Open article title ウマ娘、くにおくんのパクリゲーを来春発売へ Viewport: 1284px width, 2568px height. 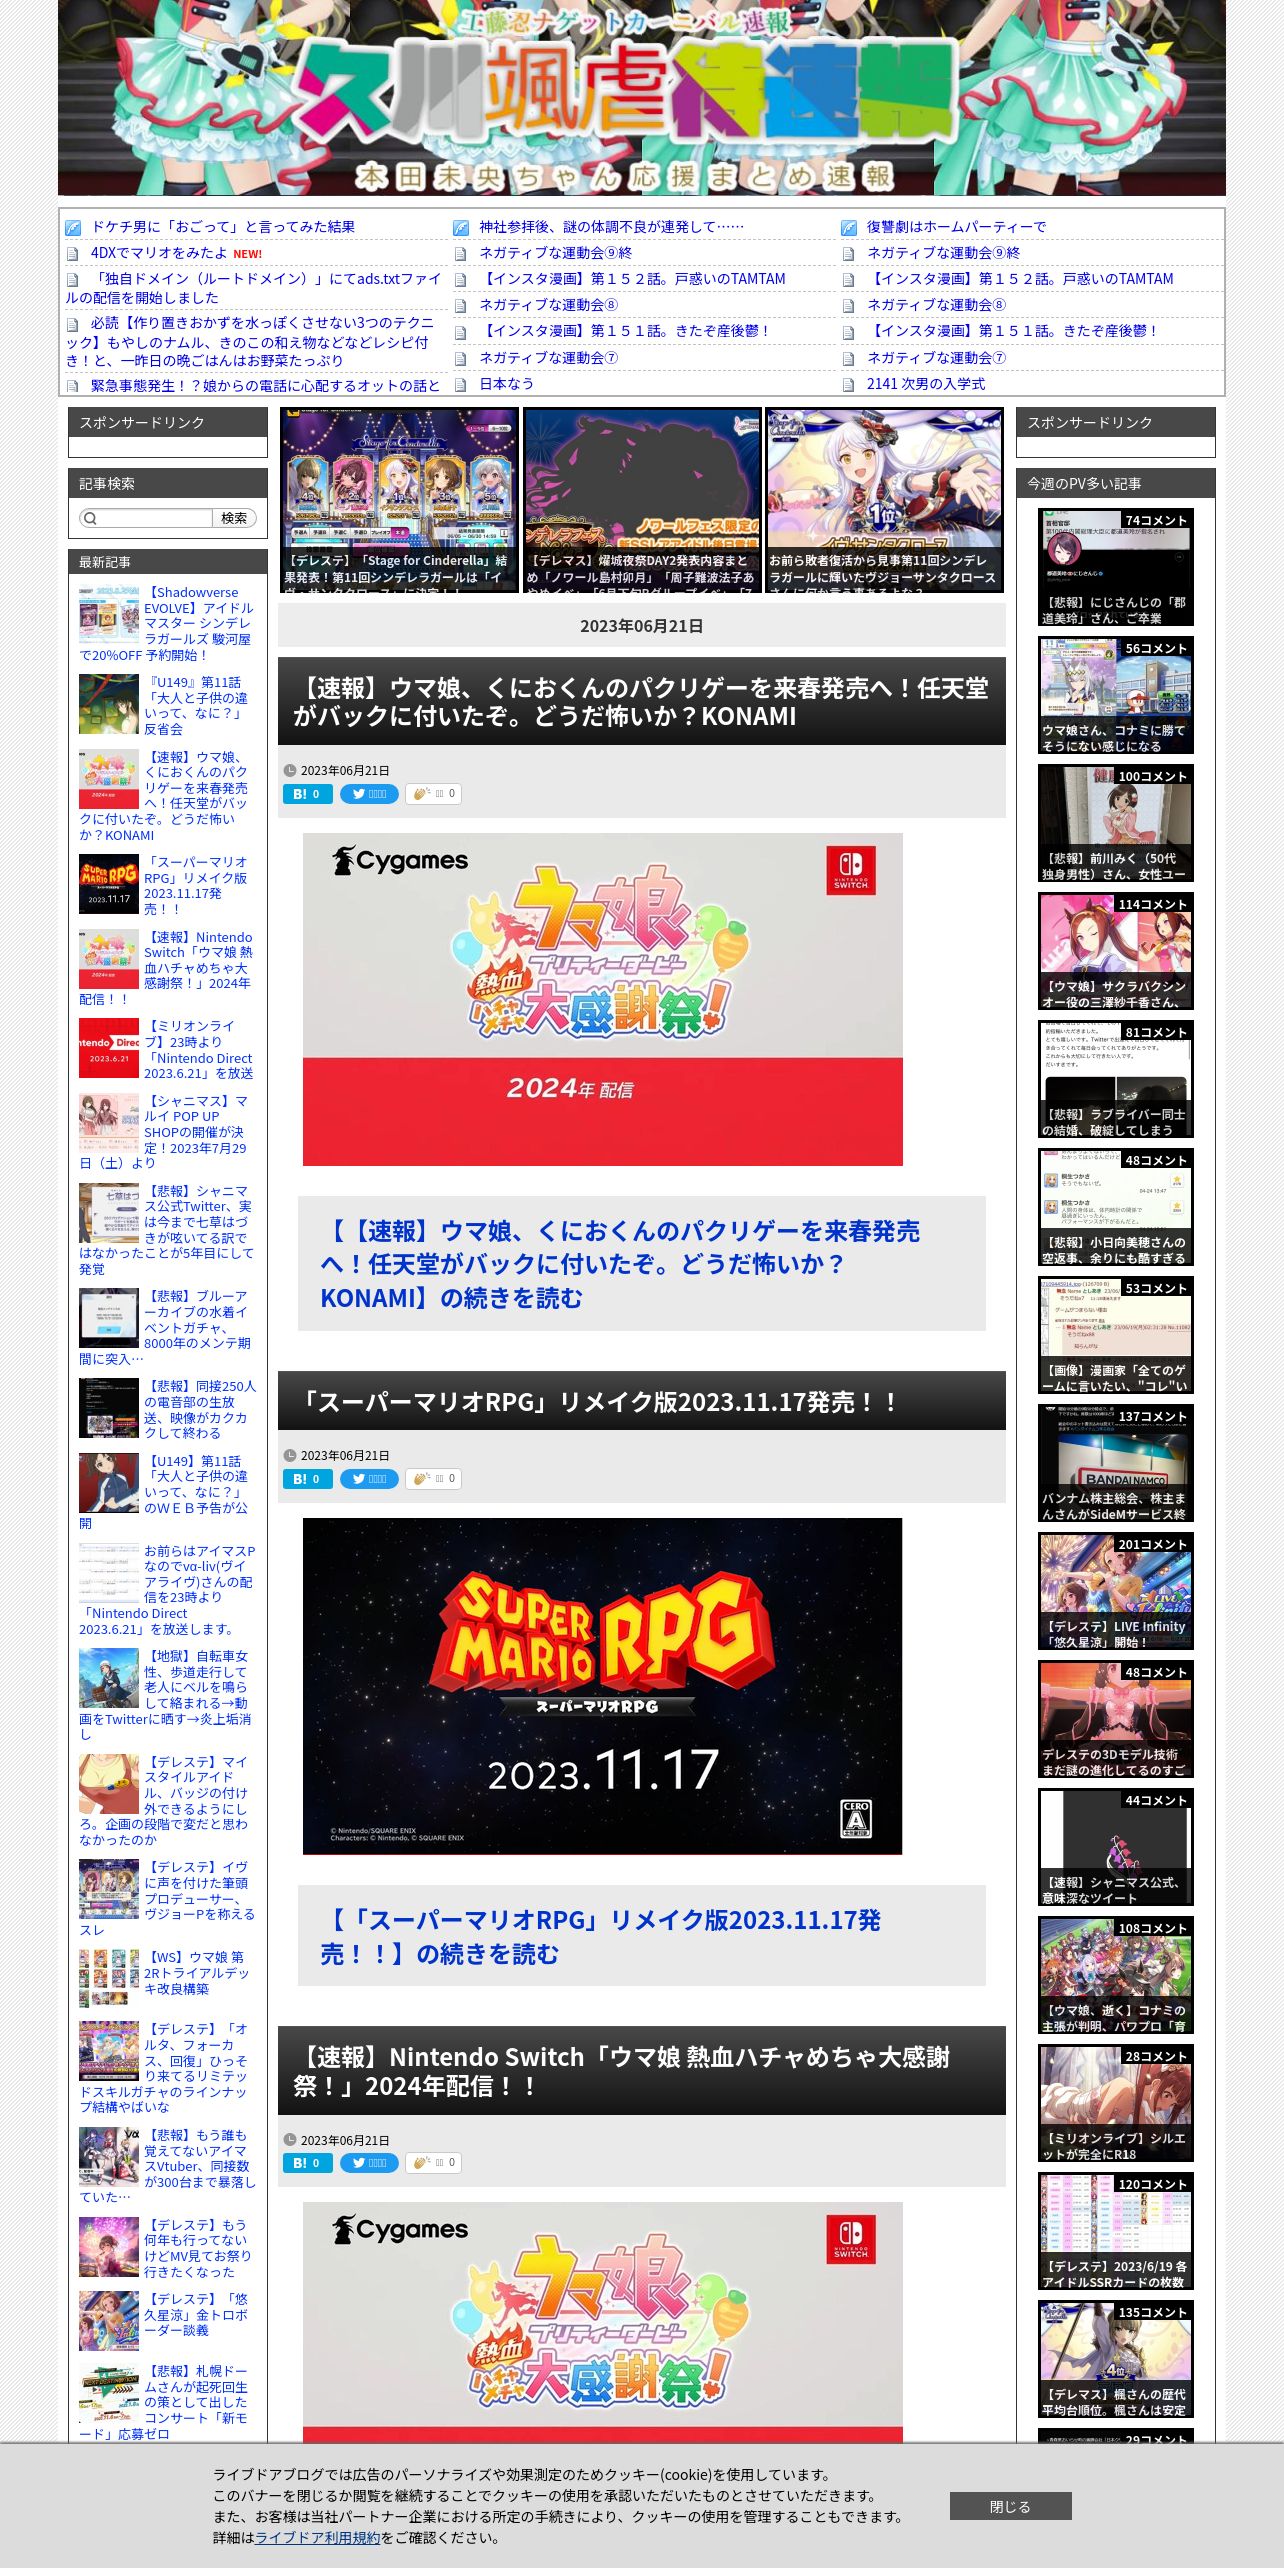641,702
